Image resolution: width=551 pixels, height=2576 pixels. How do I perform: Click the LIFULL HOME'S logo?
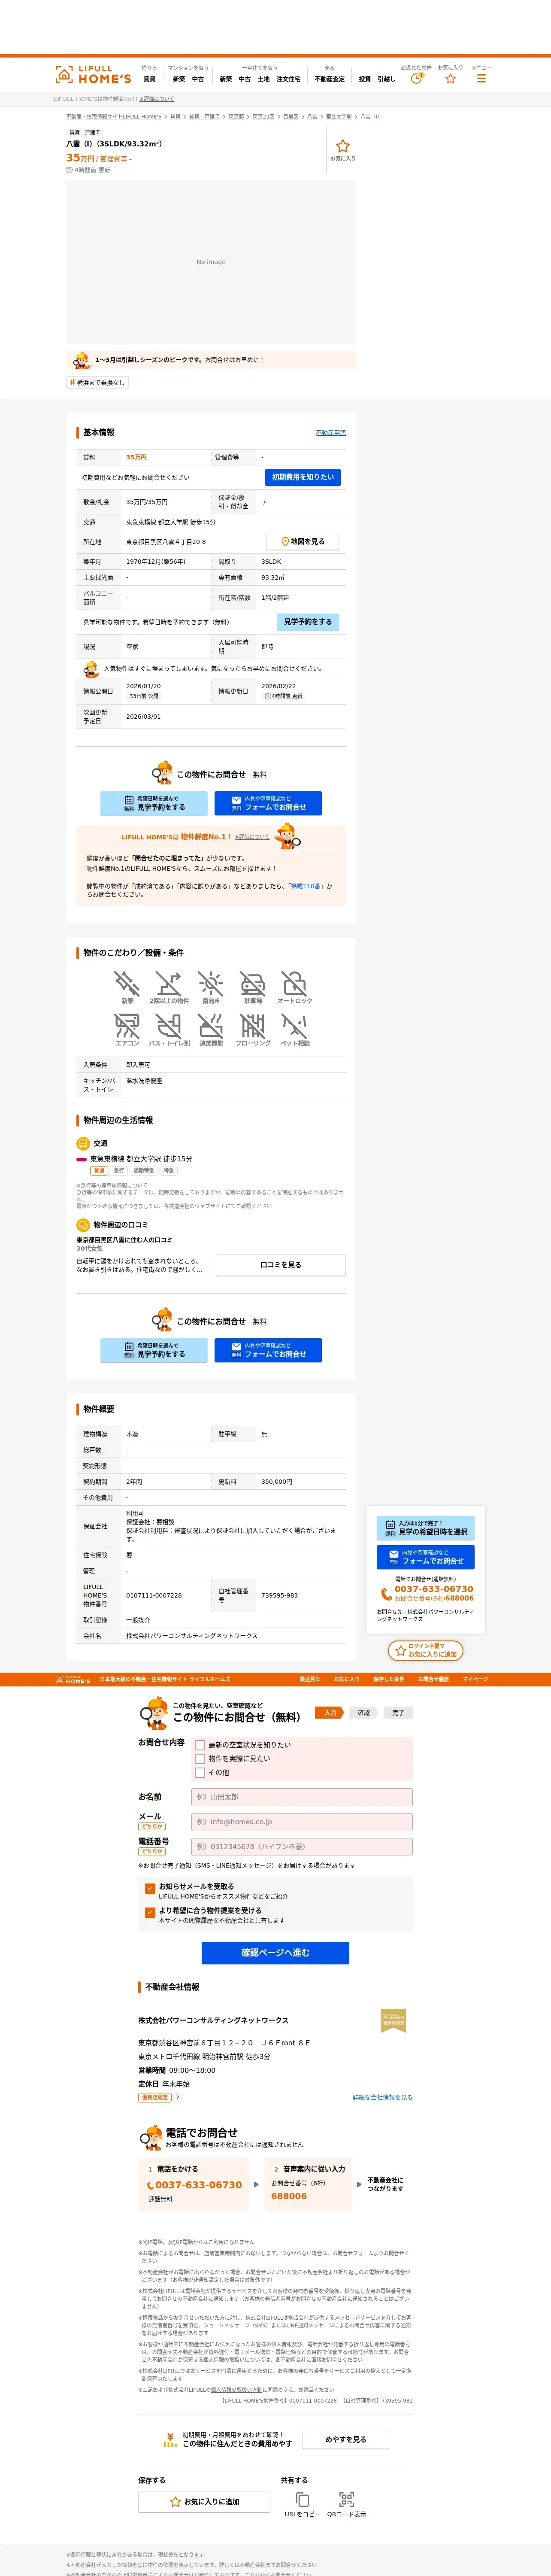click(93, 75)
